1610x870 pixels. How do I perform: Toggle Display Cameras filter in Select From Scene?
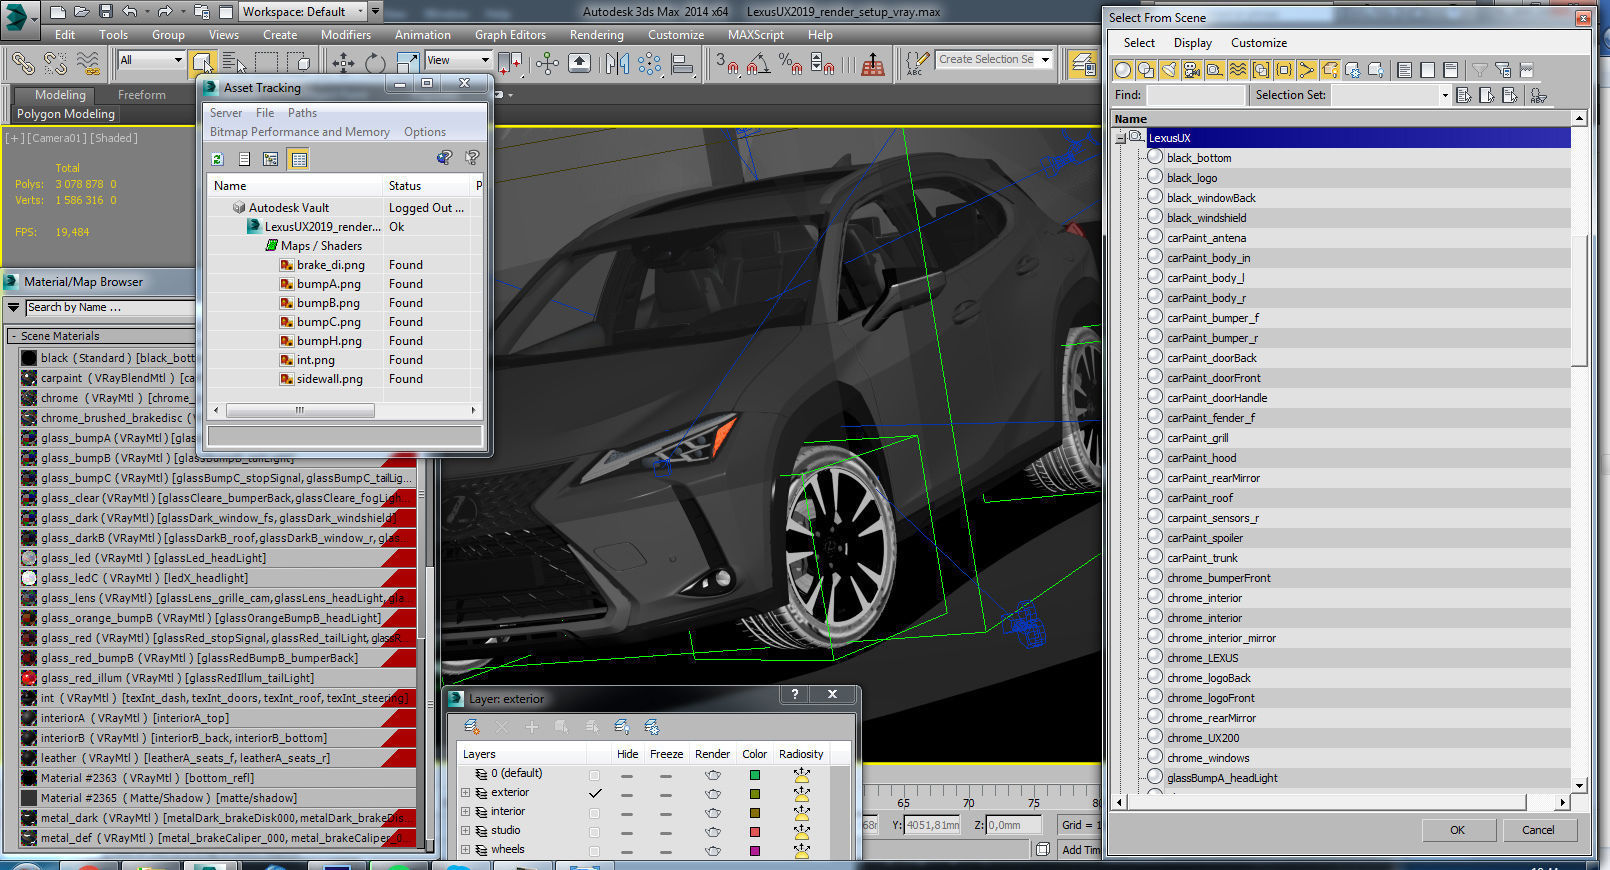[1192, 70]
